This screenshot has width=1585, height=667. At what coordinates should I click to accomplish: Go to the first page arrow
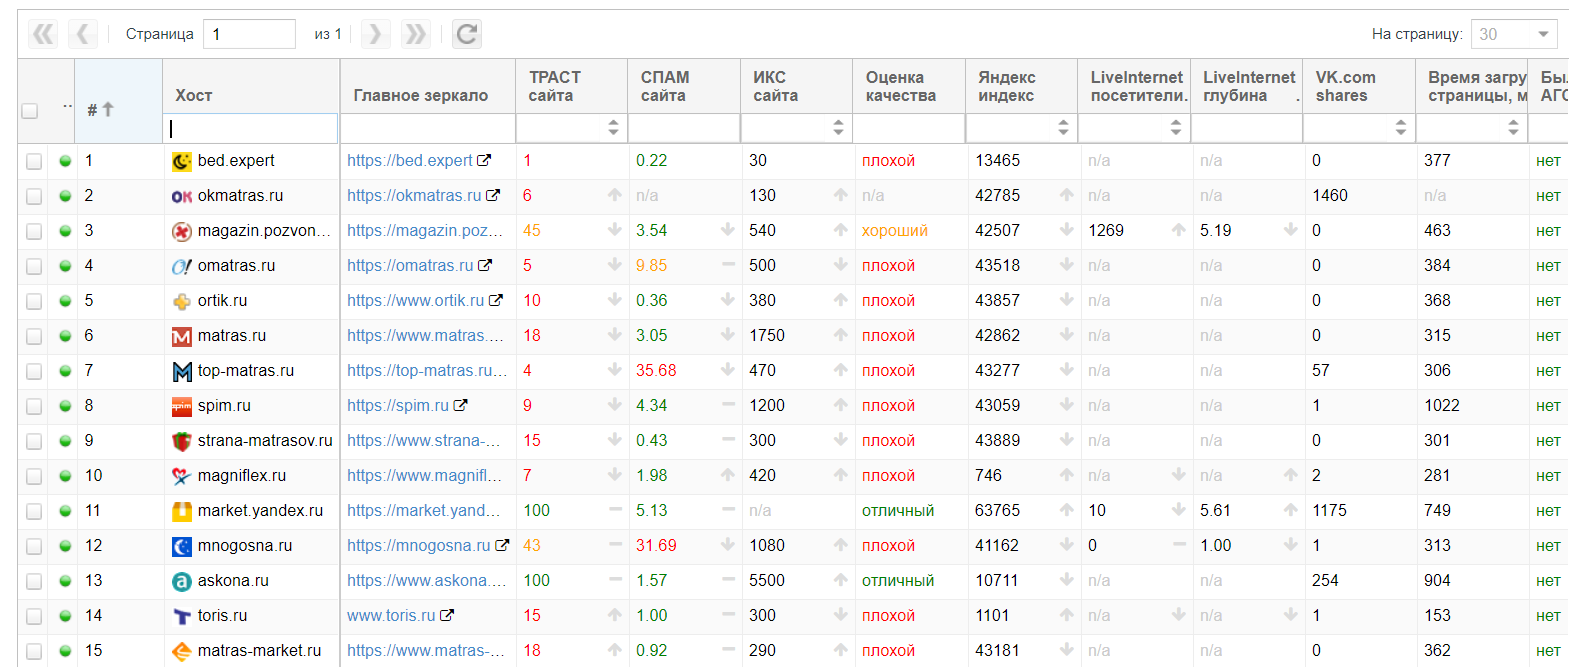[x=43, y=34]
